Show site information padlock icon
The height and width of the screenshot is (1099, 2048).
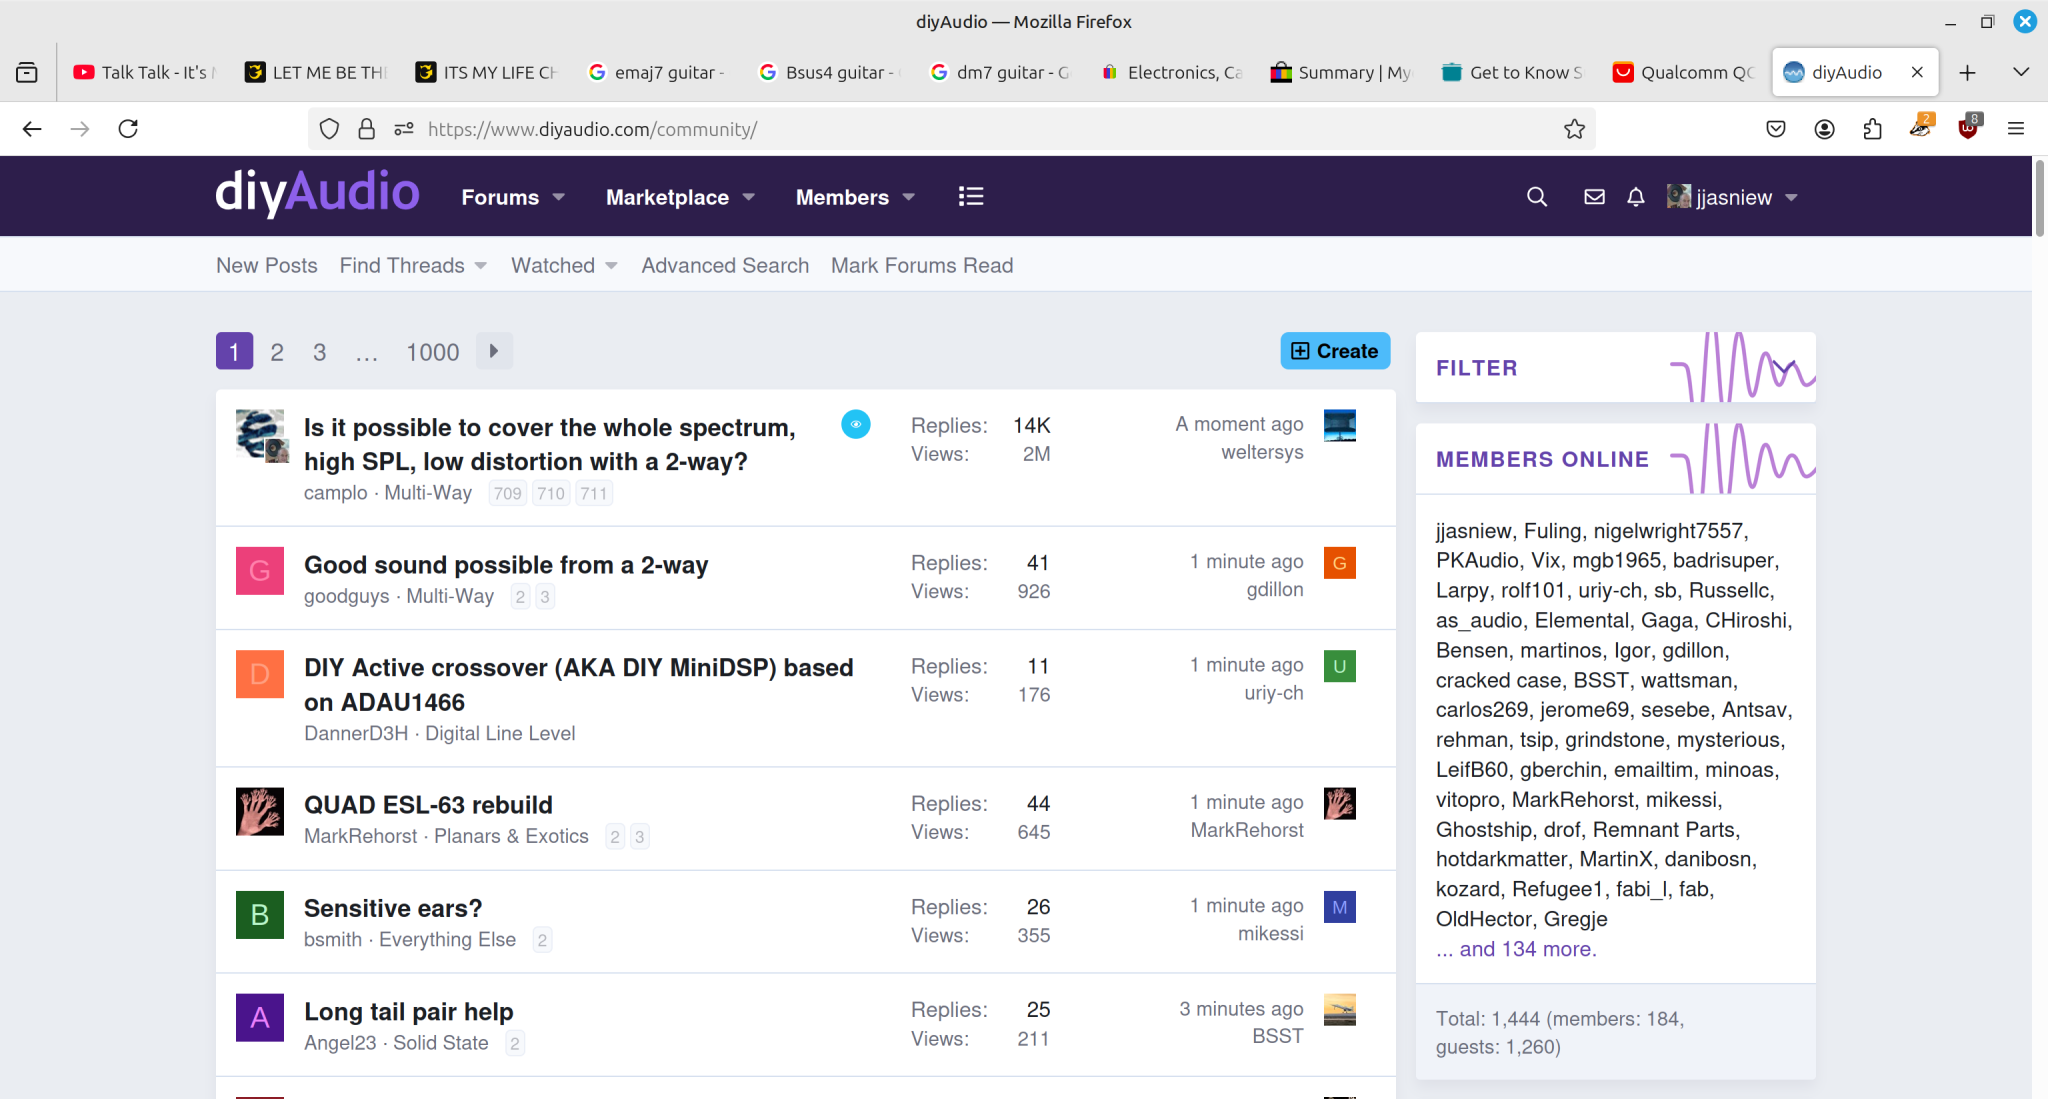coord(367,129)
